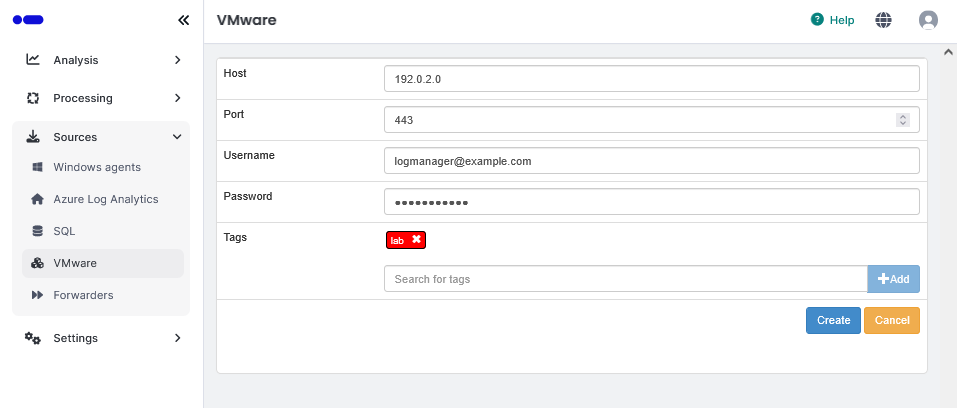Image resolution: width=957 pixels, height=408 pixels.
Task: Click the Add tag button
Action: click(x=893, y=279)
